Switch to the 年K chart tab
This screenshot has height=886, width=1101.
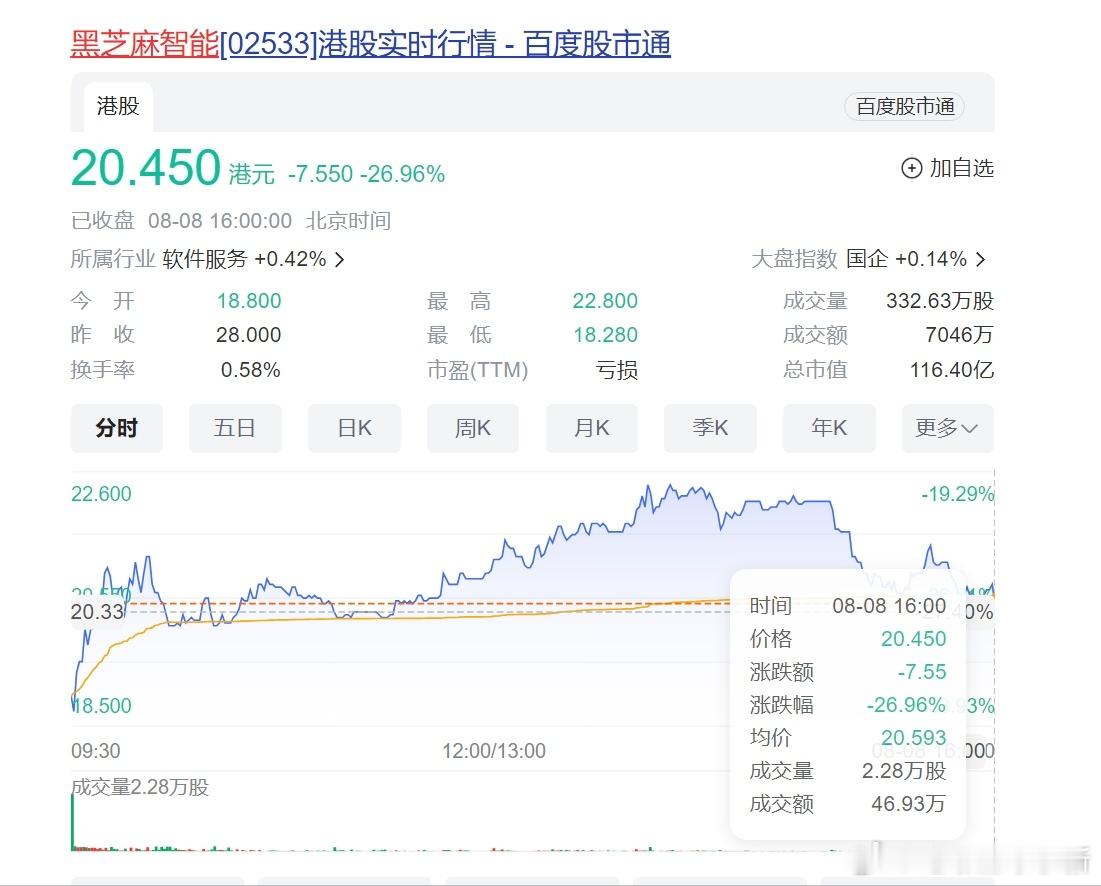tap(829, 428)
